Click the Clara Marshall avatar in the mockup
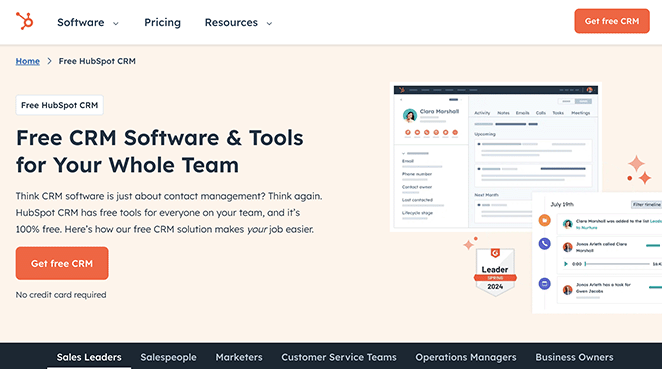Image resolution: width=662 pixels, height=369 pixels. point(410,115)
